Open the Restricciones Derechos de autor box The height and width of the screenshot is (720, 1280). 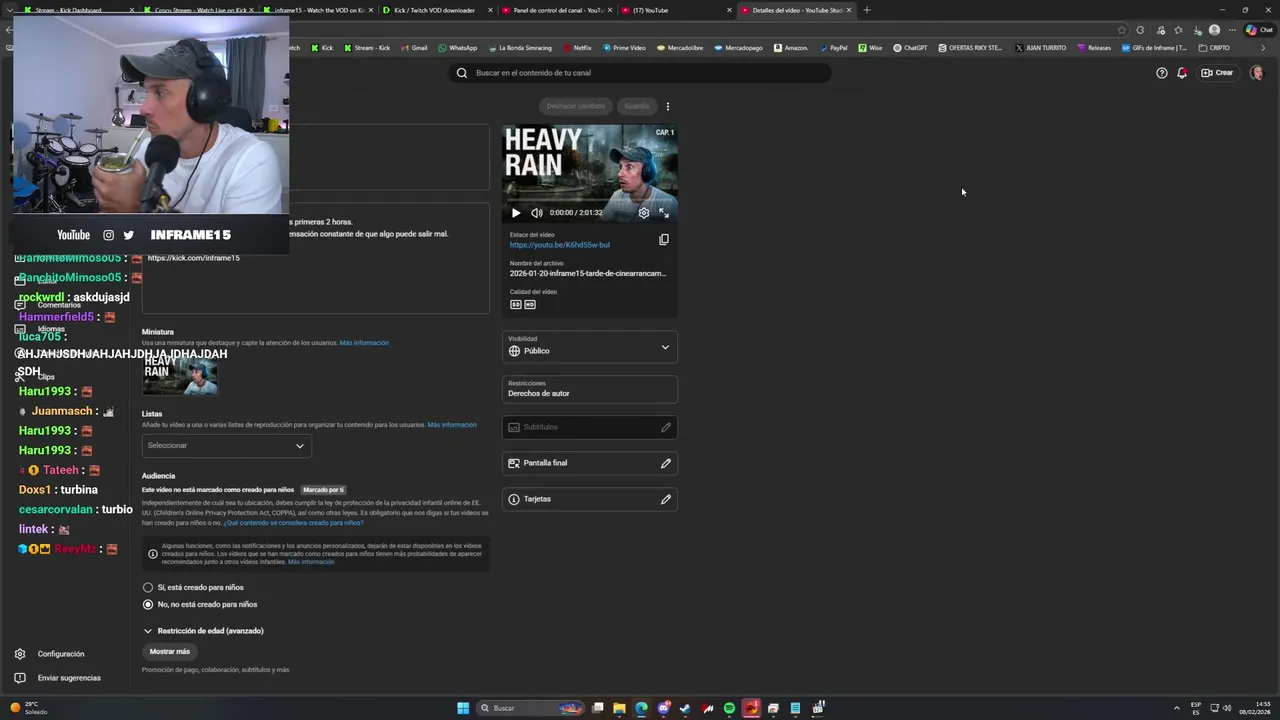tap(590, 389)
